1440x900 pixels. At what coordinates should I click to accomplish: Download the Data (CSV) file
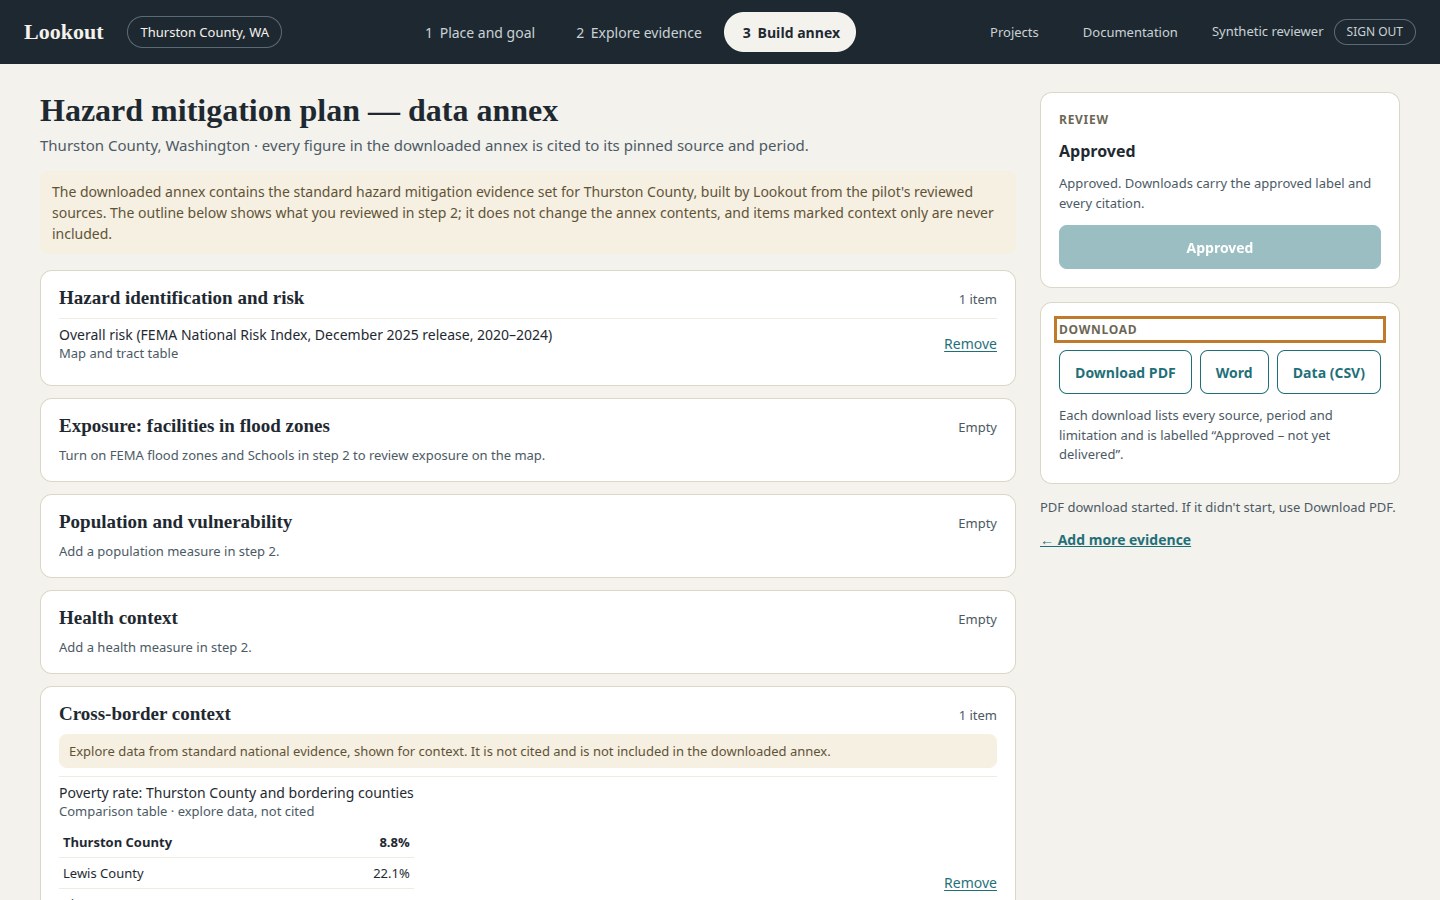pyautogui.click(x=1329, y=372)
